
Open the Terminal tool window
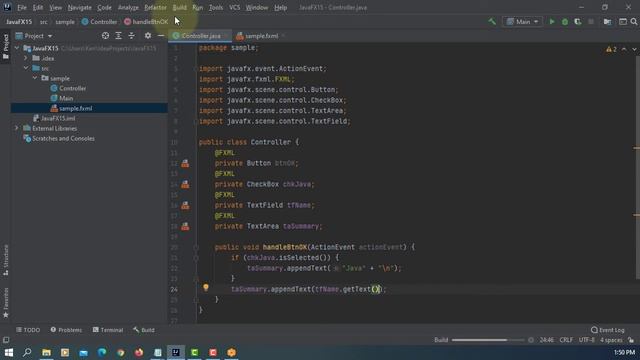(x=108, y=330)
